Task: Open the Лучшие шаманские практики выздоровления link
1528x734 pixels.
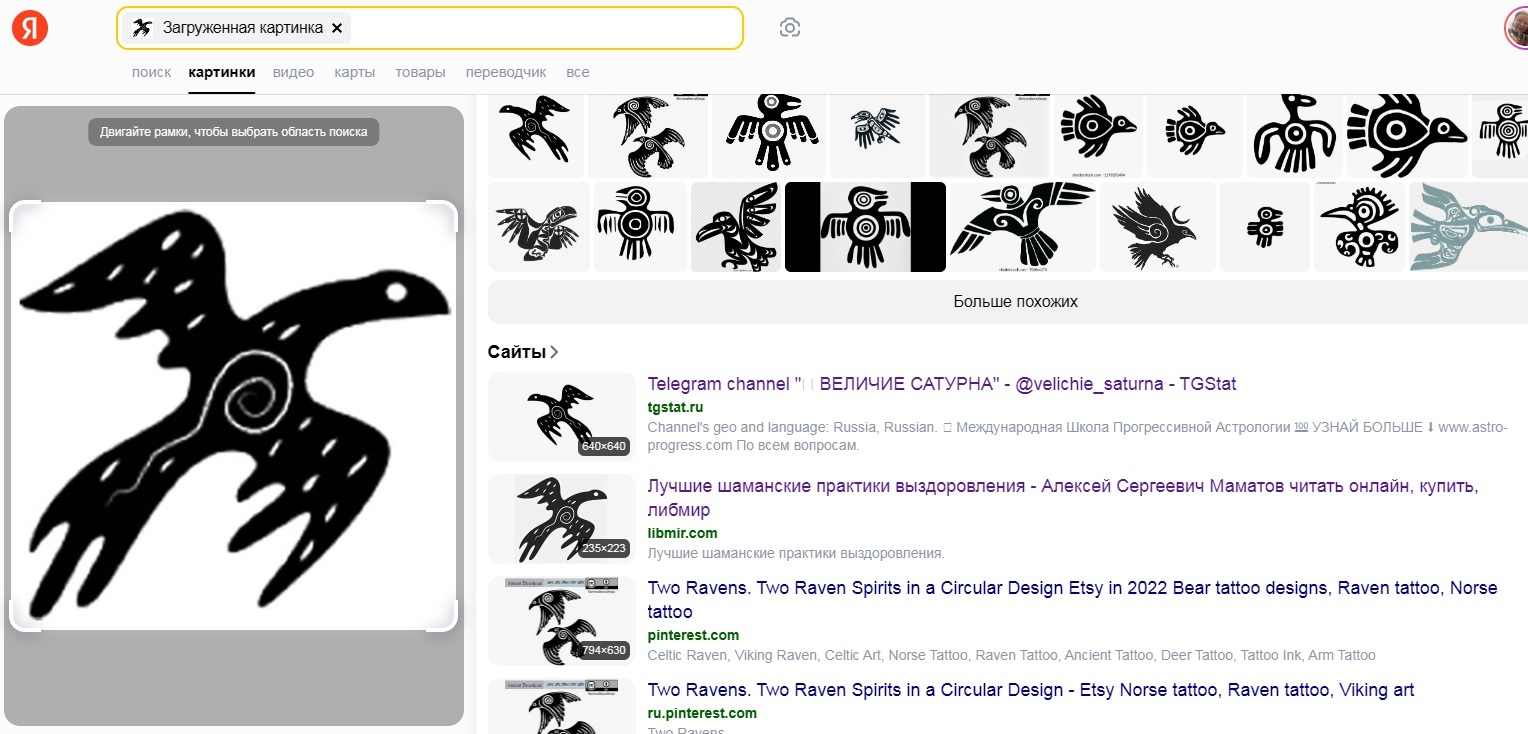Action: click(1062, 487)
